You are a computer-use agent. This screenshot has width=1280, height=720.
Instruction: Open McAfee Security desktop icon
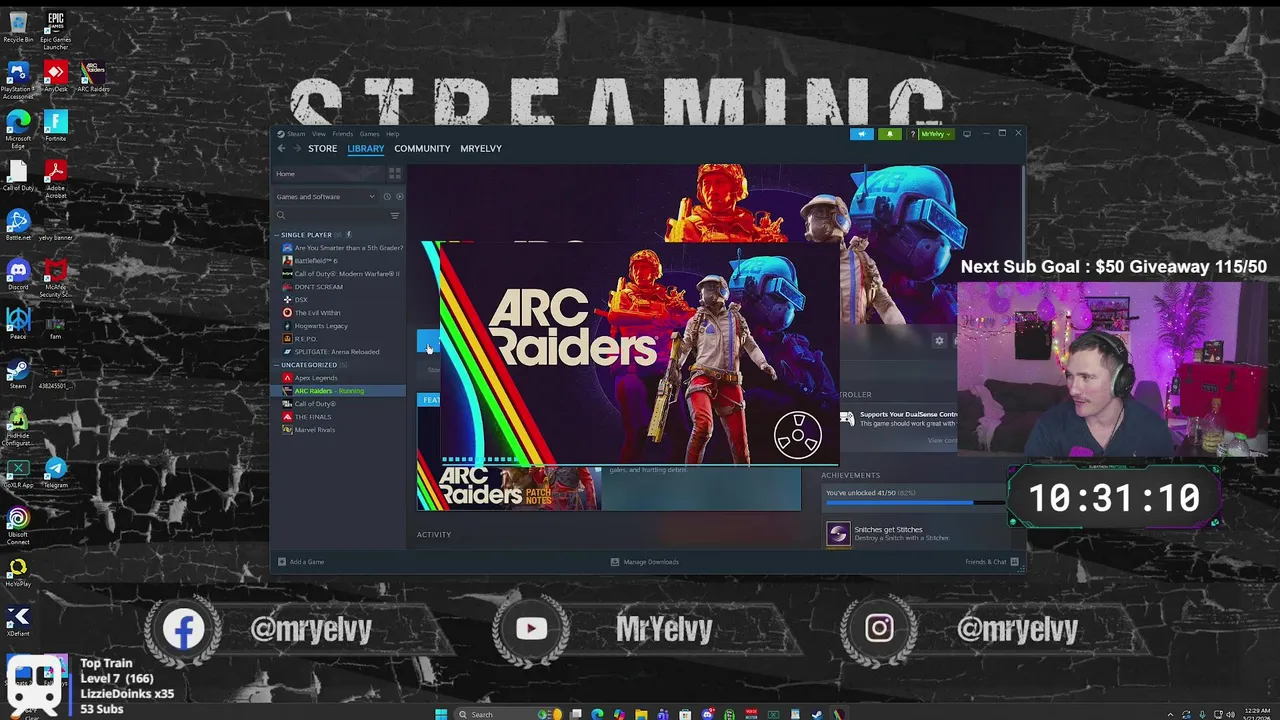(56, 278)
